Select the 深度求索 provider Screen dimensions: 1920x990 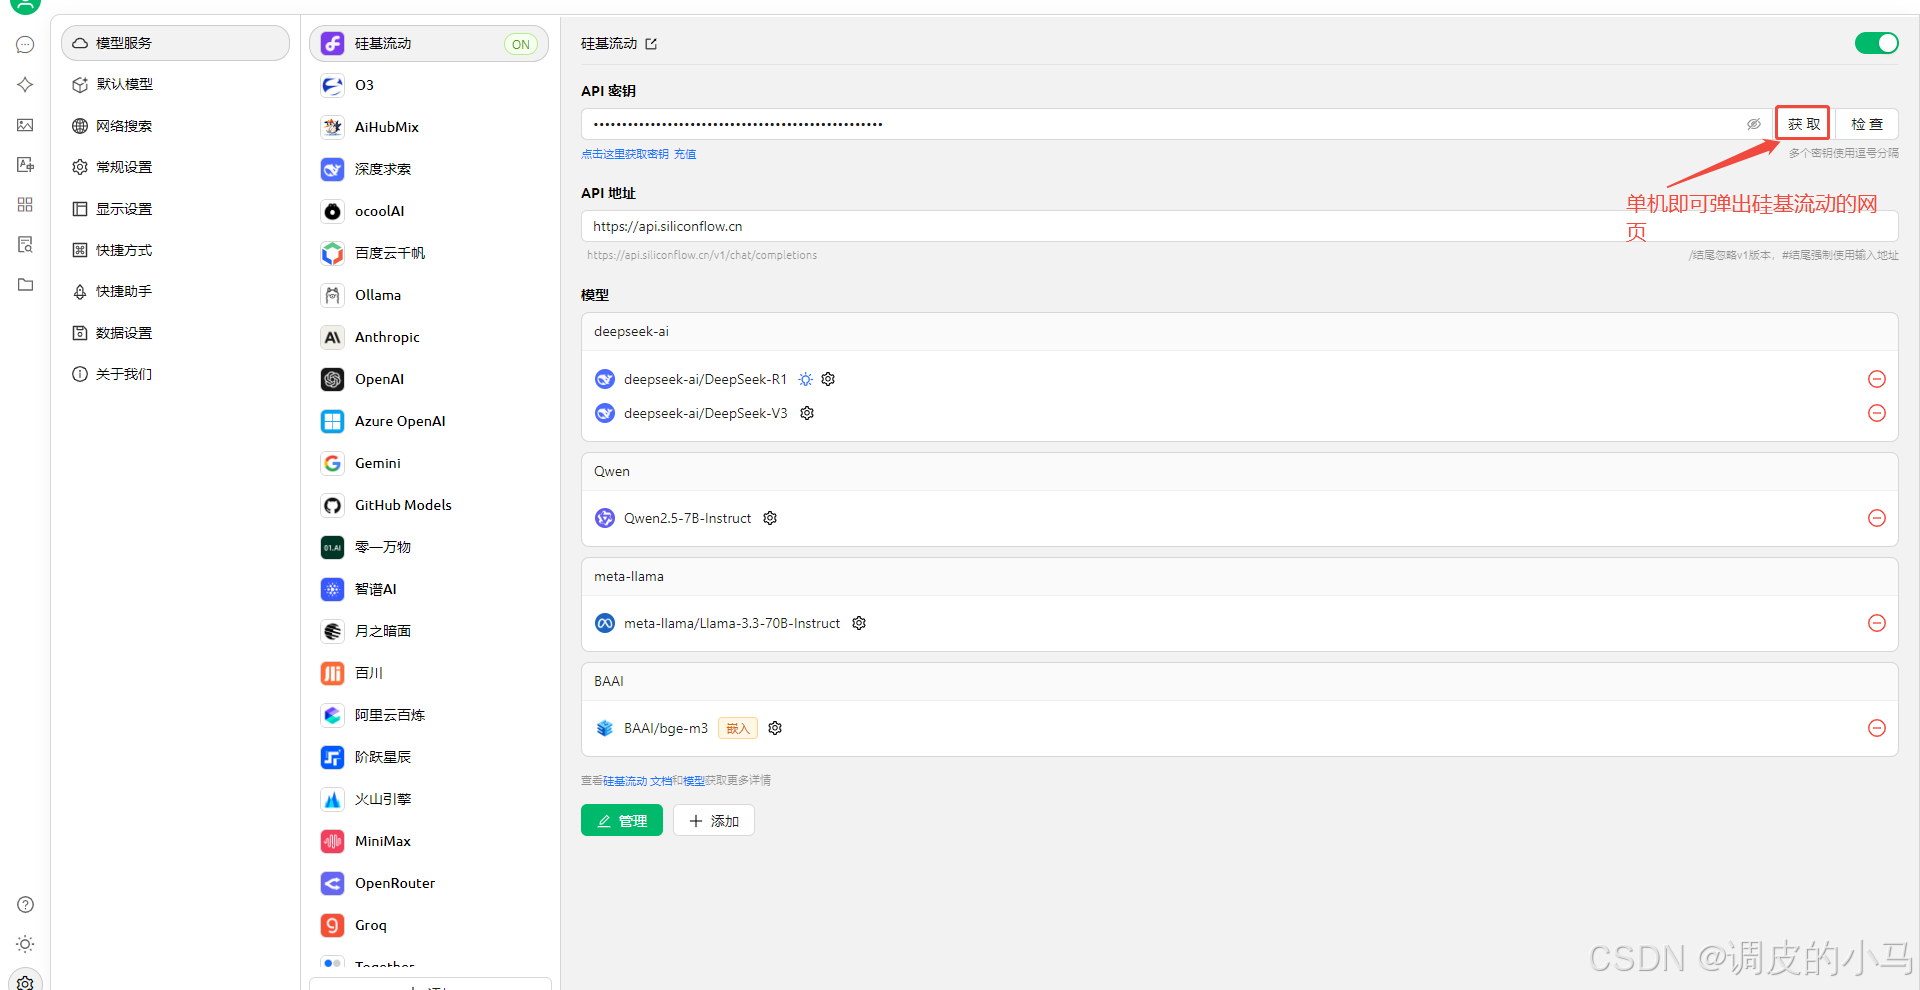pyautogui.click(x=429, y=169)
